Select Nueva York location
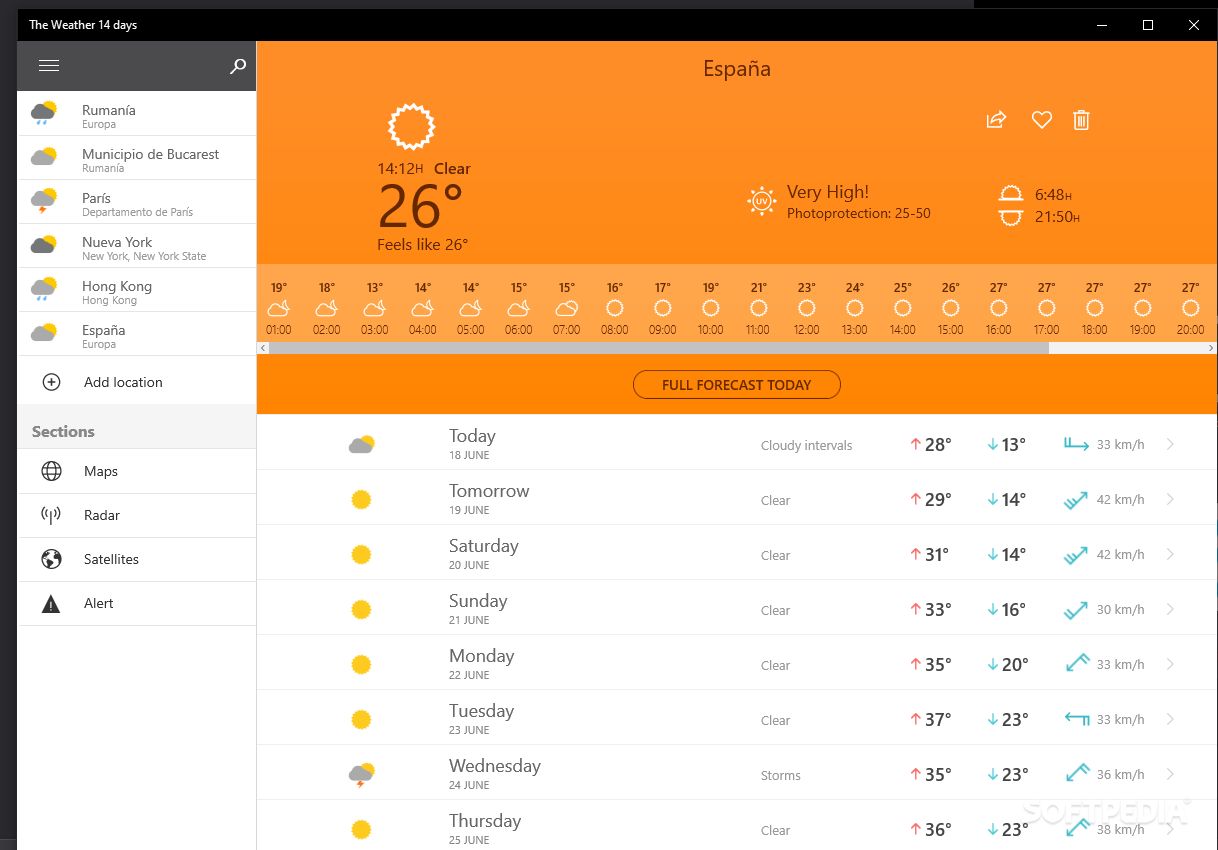1218x850 pixels. click(x=137, y=246)
